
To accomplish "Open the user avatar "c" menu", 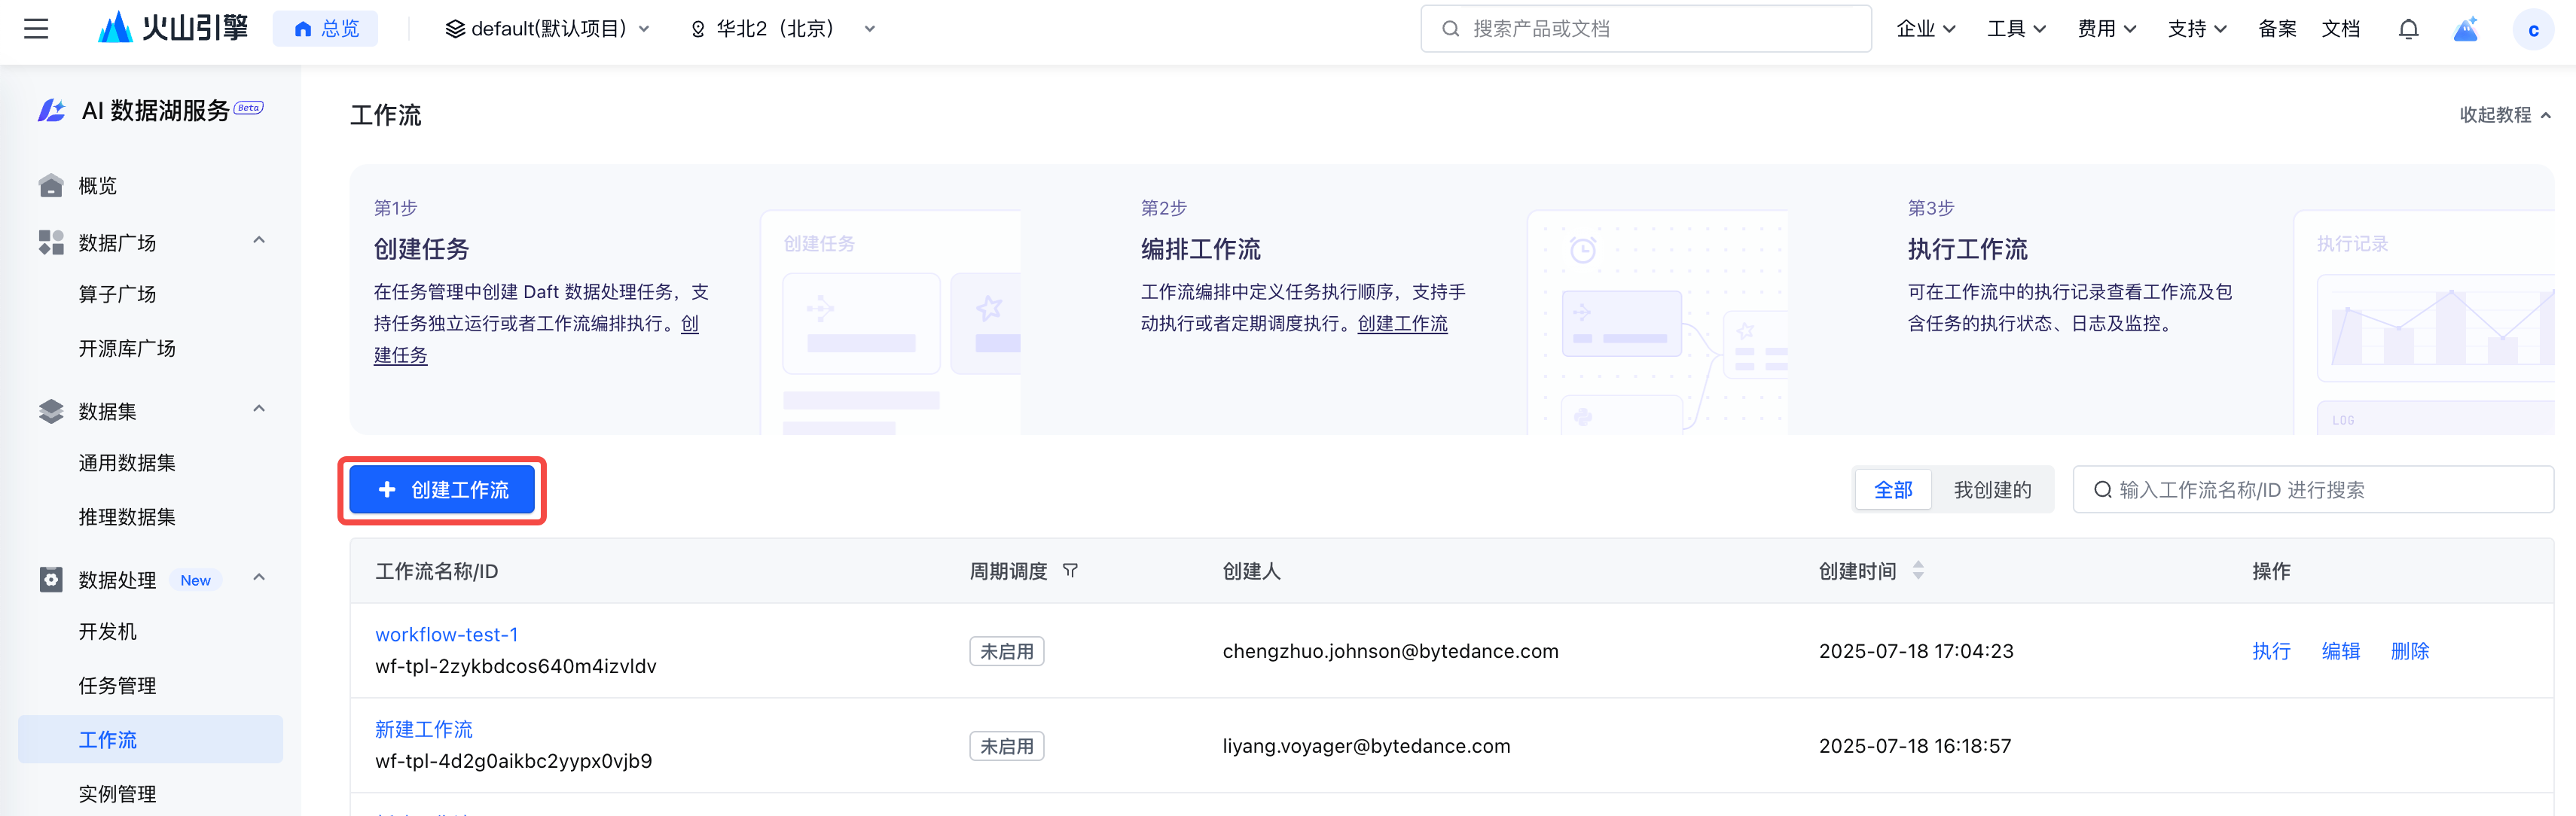I will pos(2532,30).
